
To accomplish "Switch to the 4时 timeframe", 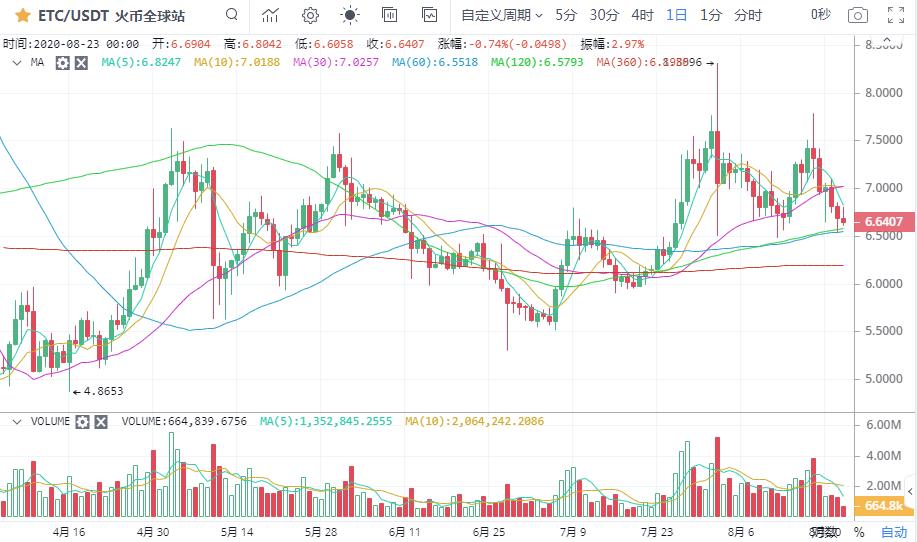I will (642, 15).
